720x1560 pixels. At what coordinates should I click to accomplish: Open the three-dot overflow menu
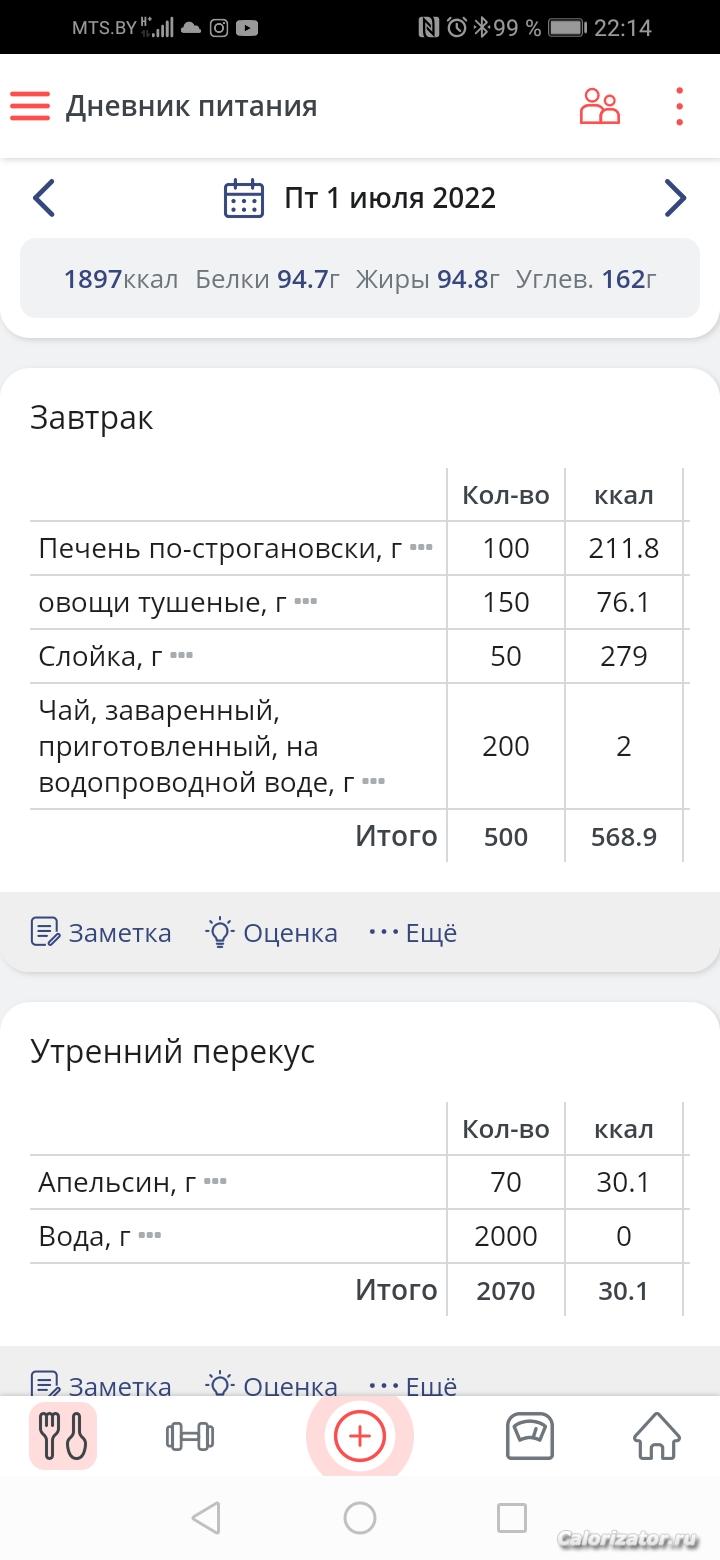679,106
